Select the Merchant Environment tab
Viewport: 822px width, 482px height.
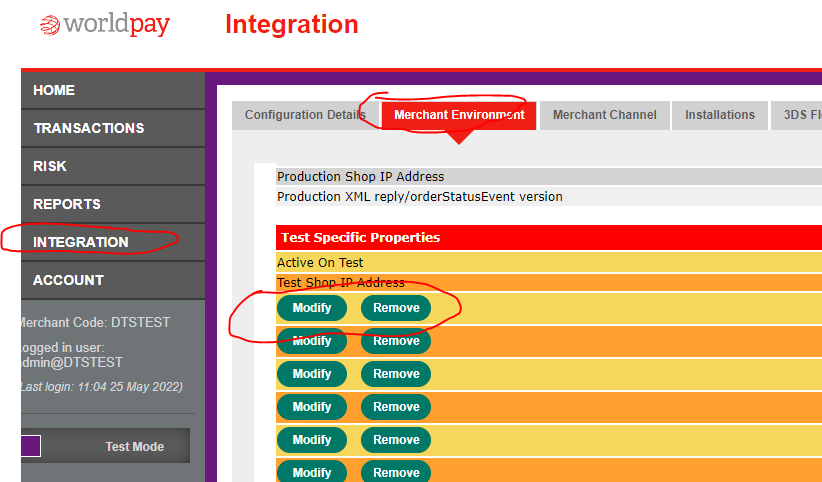click(x=459, y=115)
